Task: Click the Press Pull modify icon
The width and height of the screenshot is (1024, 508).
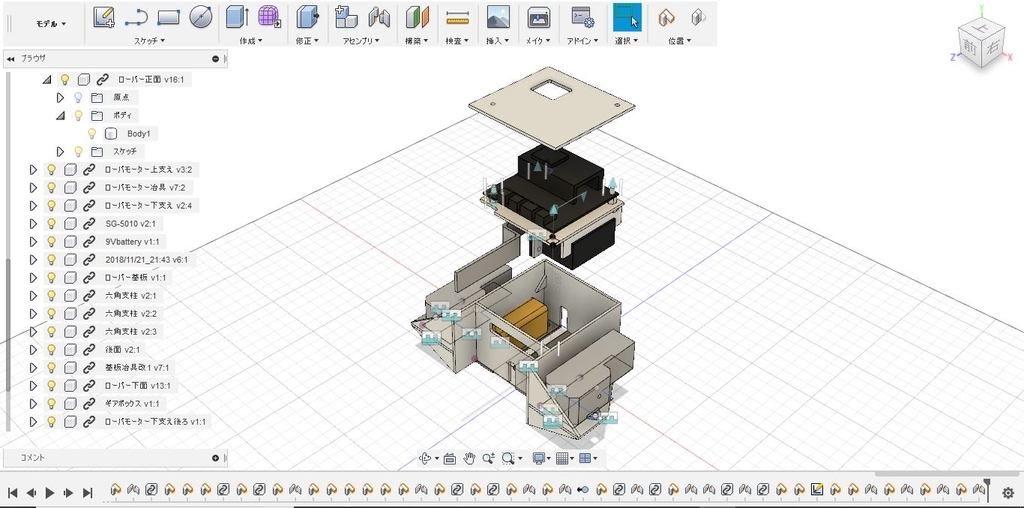Action: tap(307, 17)
